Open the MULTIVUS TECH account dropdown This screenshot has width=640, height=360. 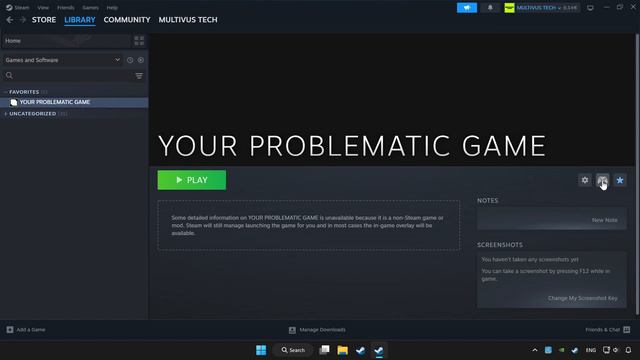click(542, 8)
